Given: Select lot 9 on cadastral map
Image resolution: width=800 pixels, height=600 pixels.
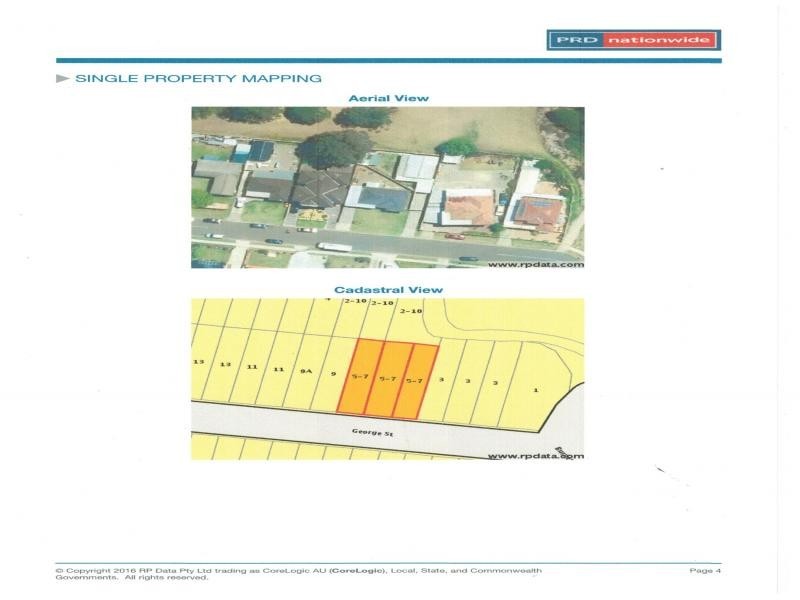Looking at the screenshot, I should click(331, 373).
